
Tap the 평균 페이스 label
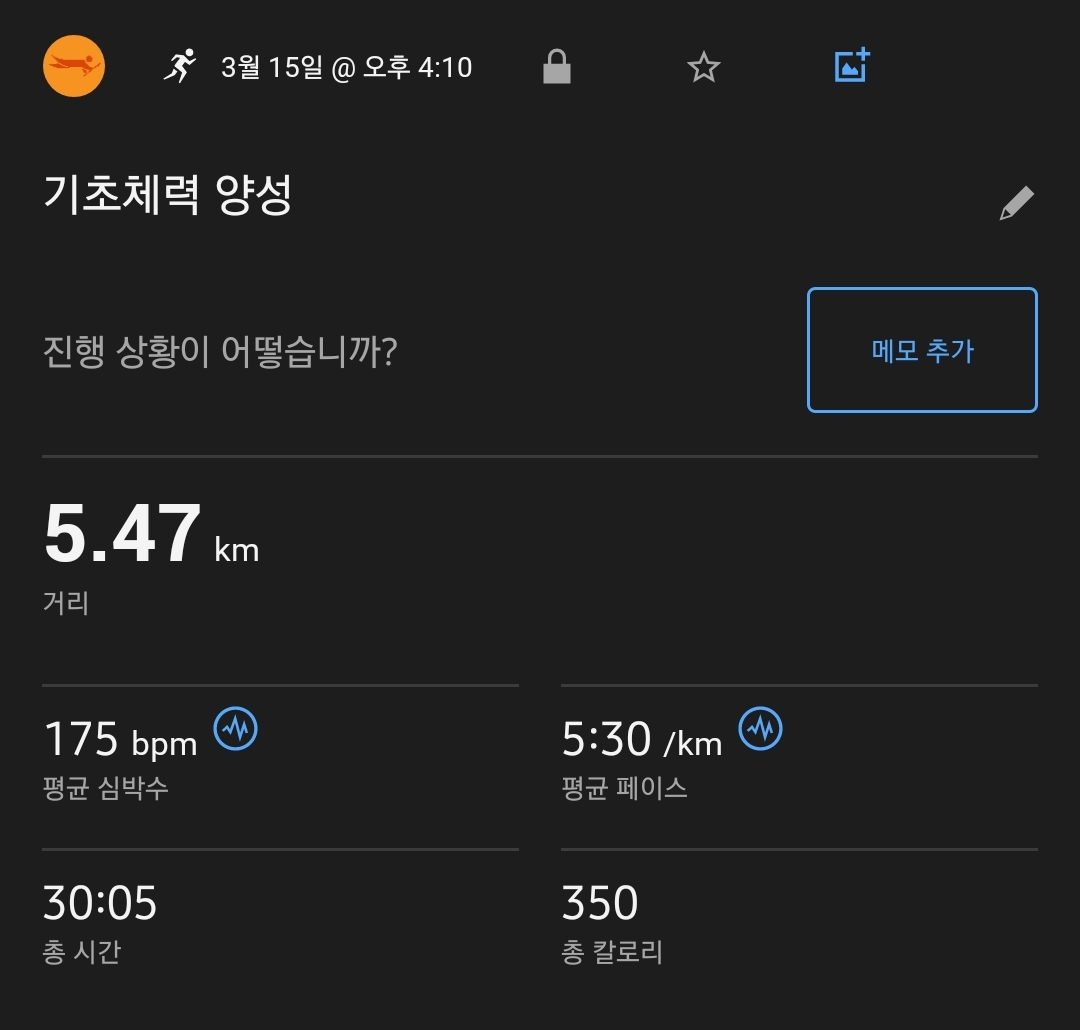[624, 788]
